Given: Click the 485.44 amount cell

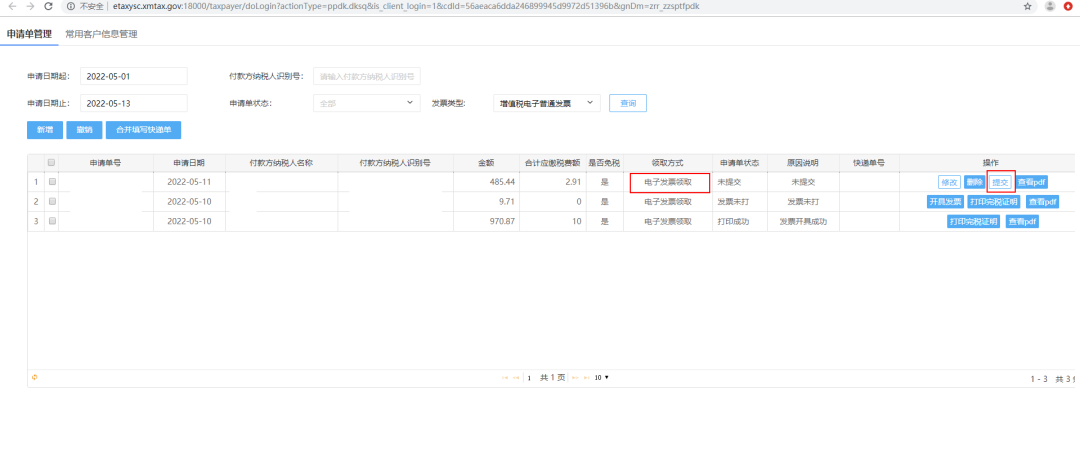Looking at the screenshot, I should 486,182.
